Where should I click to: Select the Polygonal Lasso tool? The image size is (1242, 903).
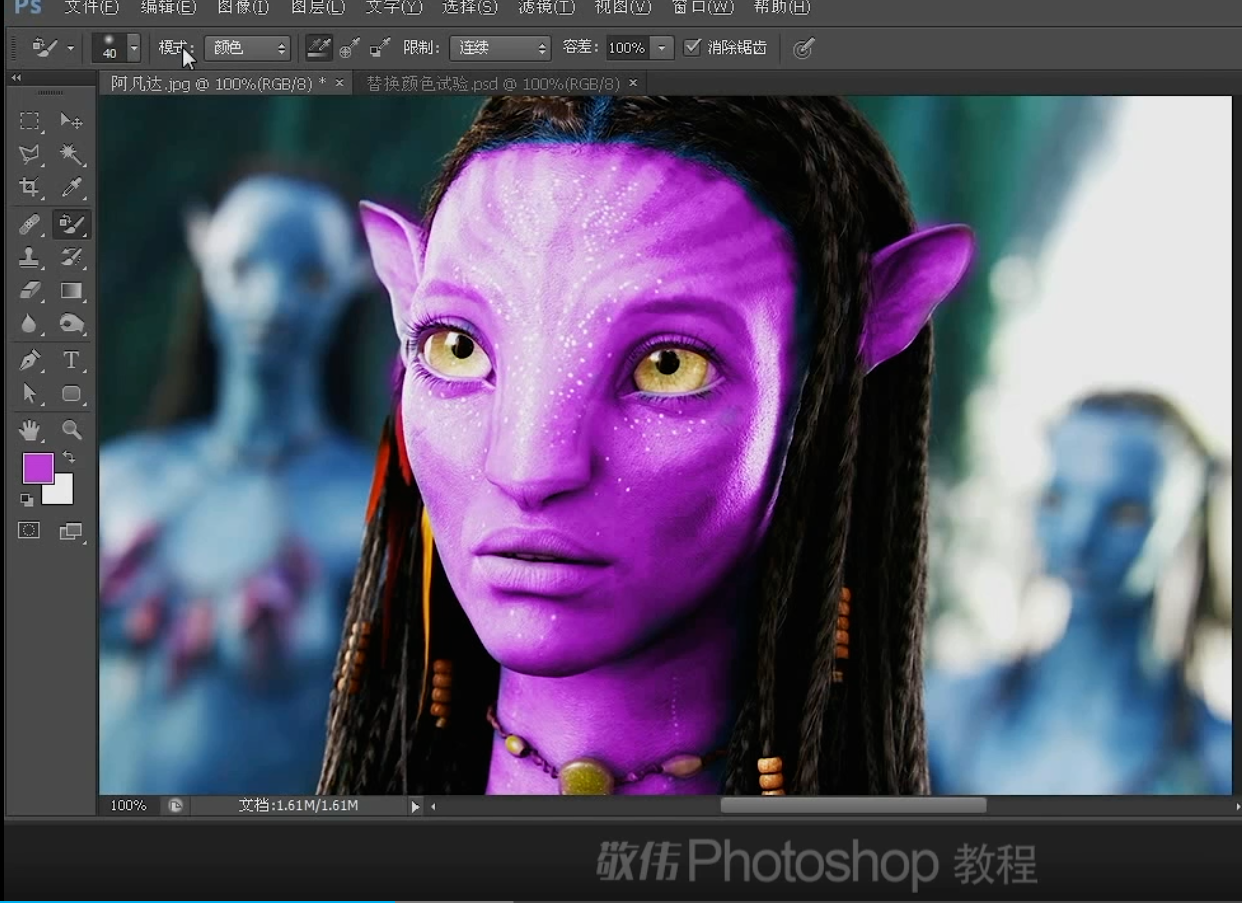coord(30,154)
